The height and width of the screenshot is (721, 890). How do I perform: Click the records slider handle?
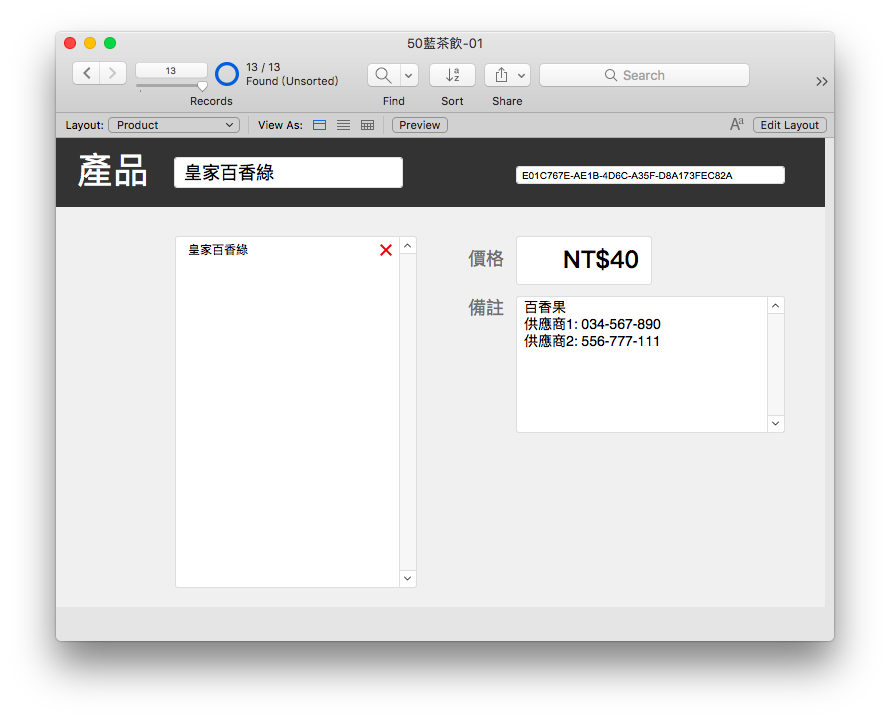coord(202,86)
